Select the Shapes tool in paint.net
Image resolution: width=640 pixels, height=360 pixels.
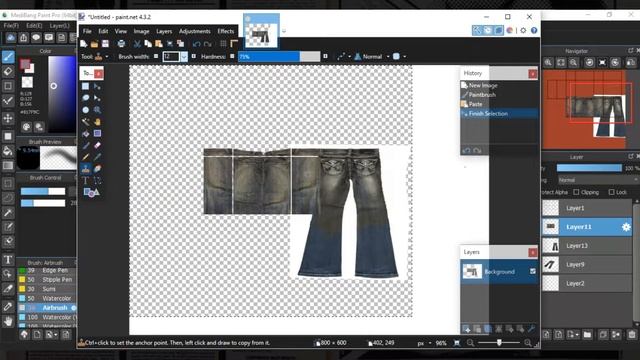pyautogui.click(x=91, y=192)
